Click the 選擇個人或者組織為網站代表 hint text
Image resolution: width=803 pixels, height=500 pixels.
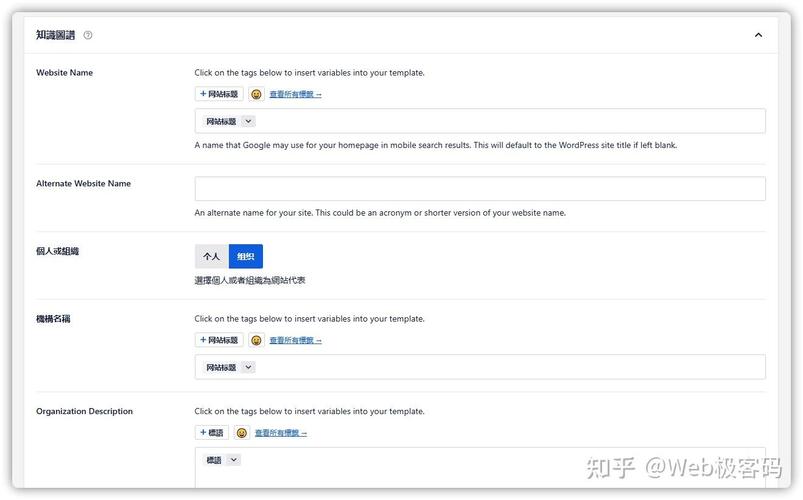tap(250, 280)
